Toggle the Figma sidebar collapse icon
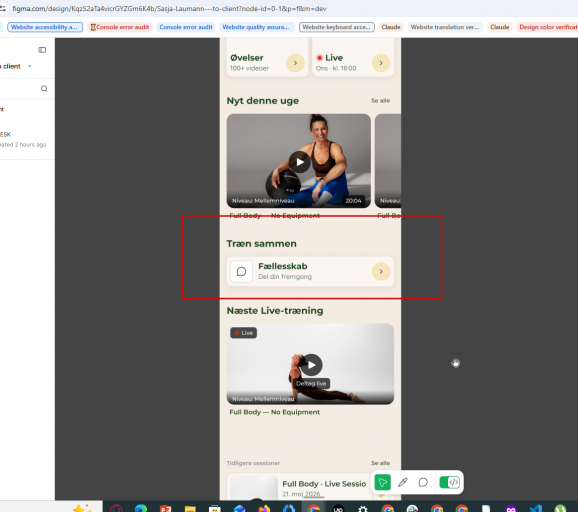Screen dimensions: 578x512 point(42,50)
